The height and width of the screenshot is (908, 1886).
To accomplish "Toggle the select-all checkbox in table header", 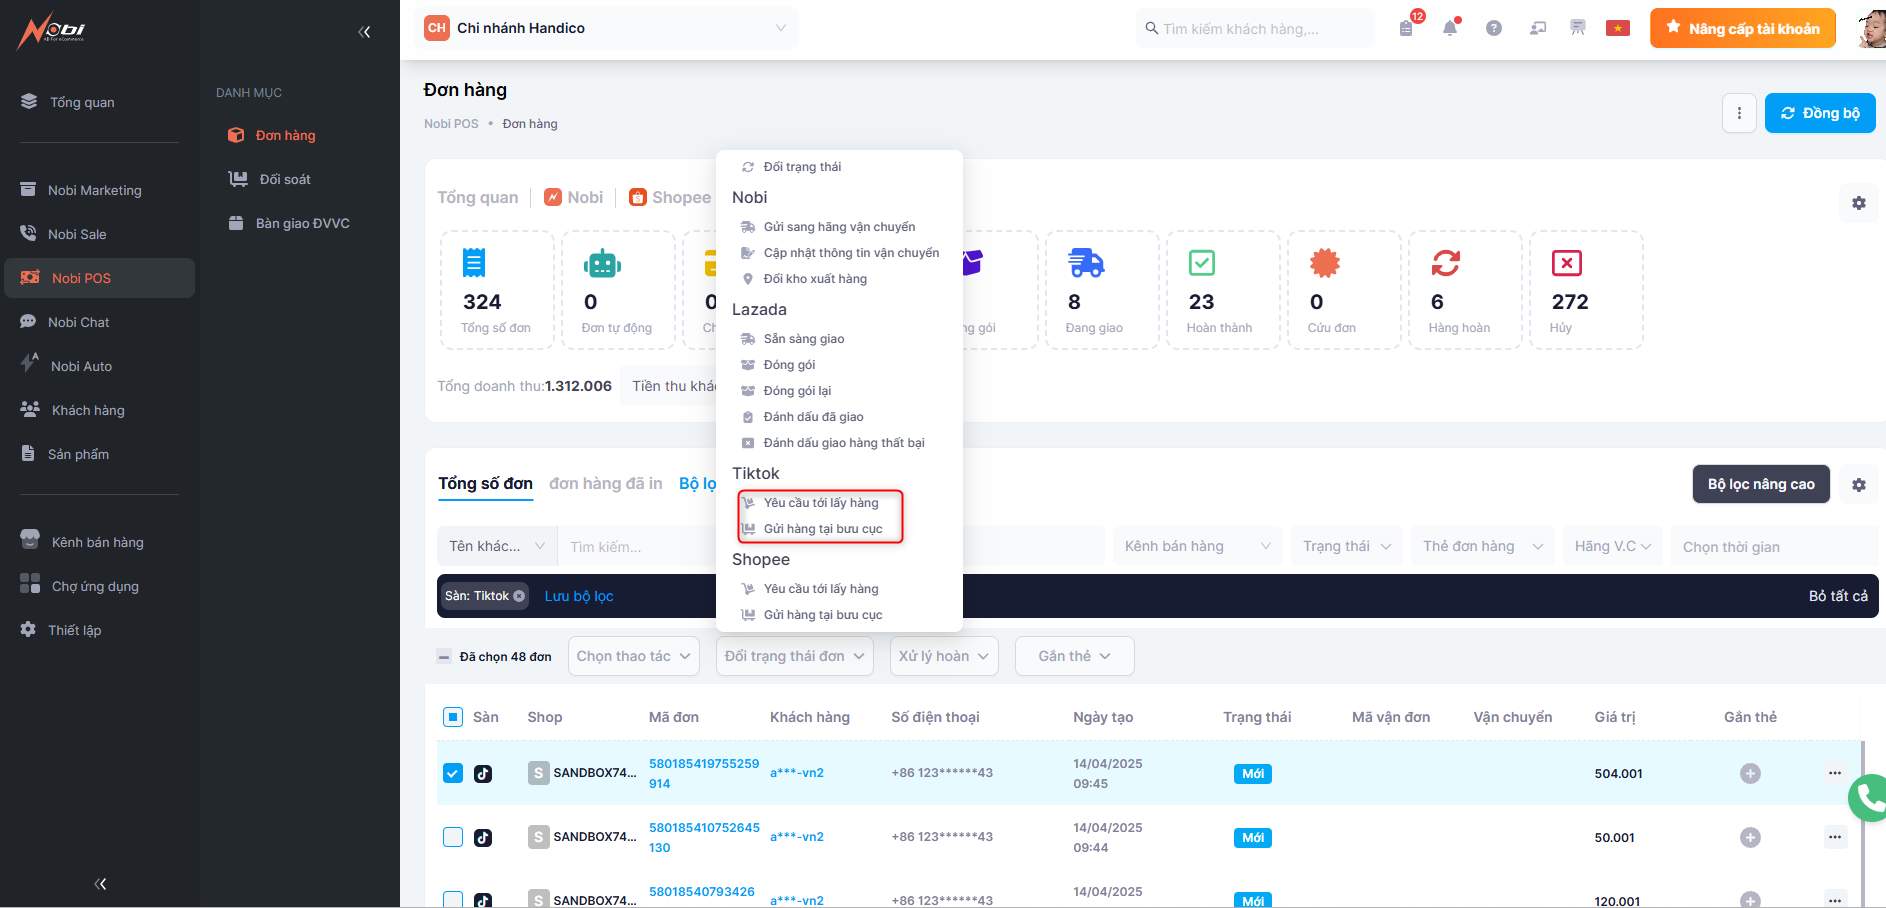I will [x=453, y=717].
